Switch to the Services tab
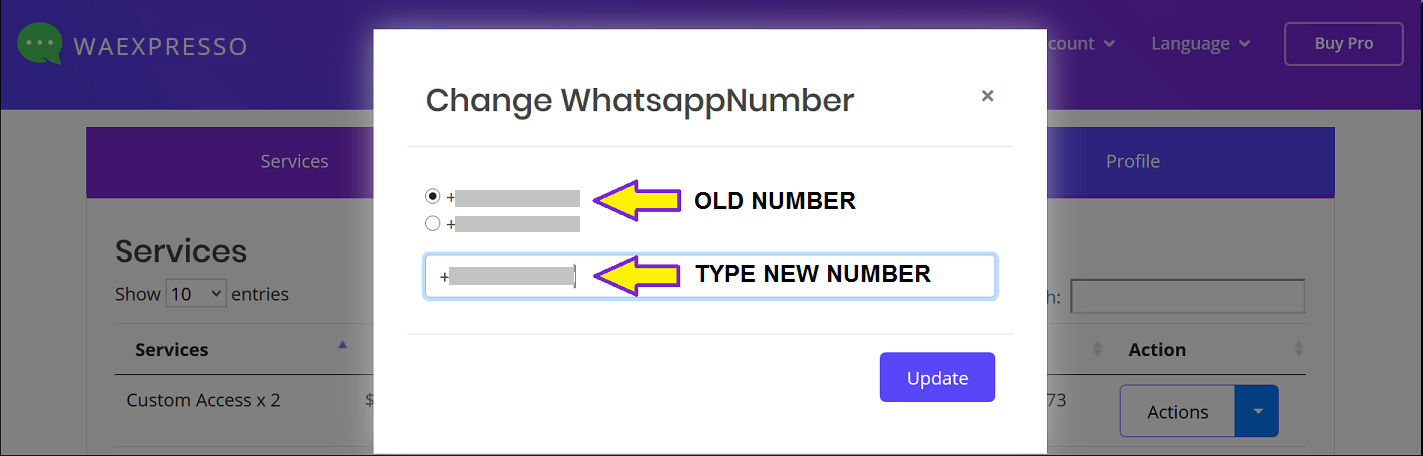The width and height of the screenshot is (1423, 456). coord(294,161)
